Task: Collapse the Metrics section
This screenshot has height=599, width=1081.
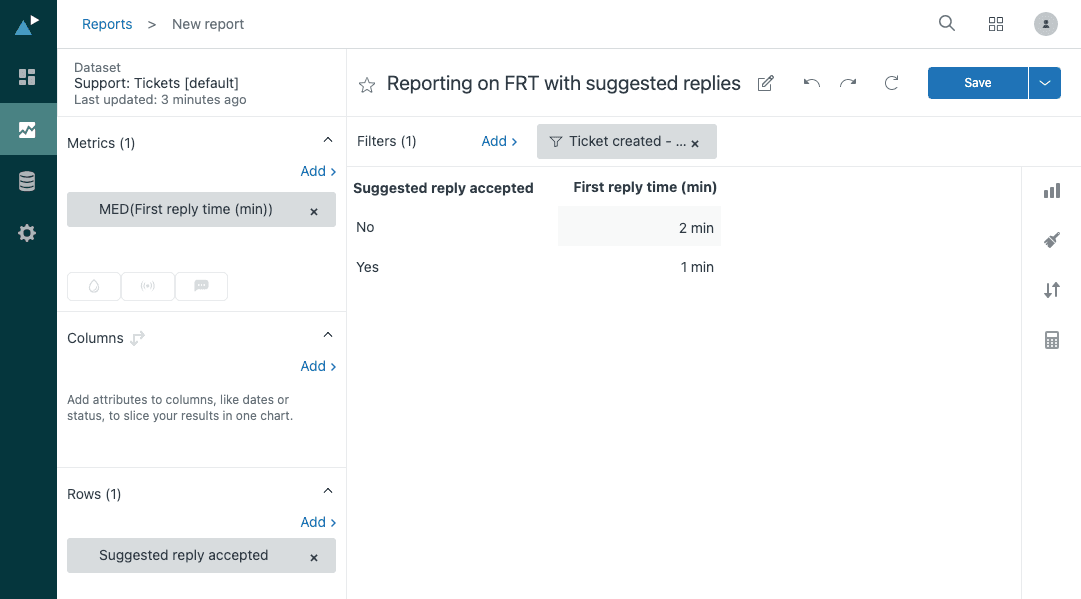Action: (x=328, y=141)
